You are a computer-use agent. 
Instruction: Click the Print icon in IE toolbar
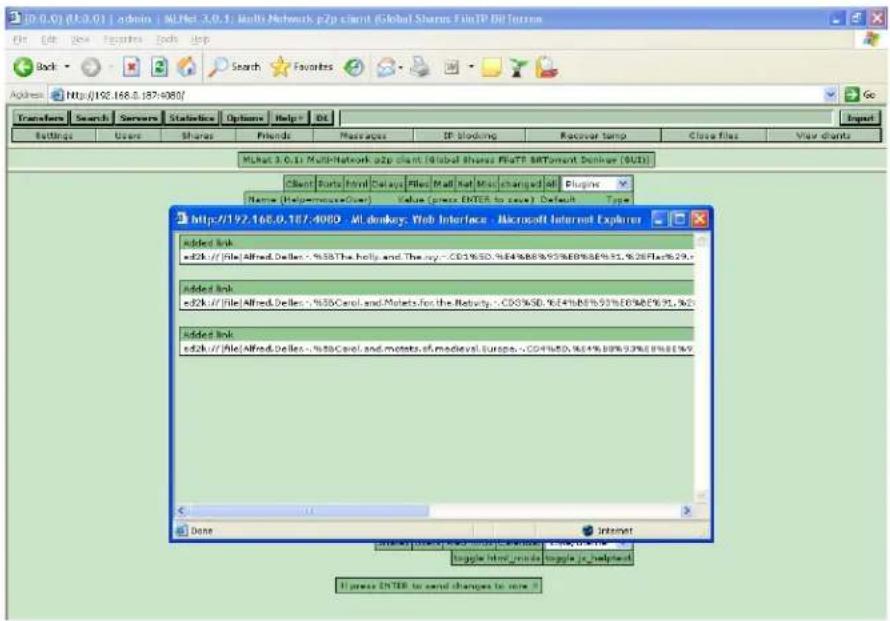pyautogui.click(x=420, y=68)
